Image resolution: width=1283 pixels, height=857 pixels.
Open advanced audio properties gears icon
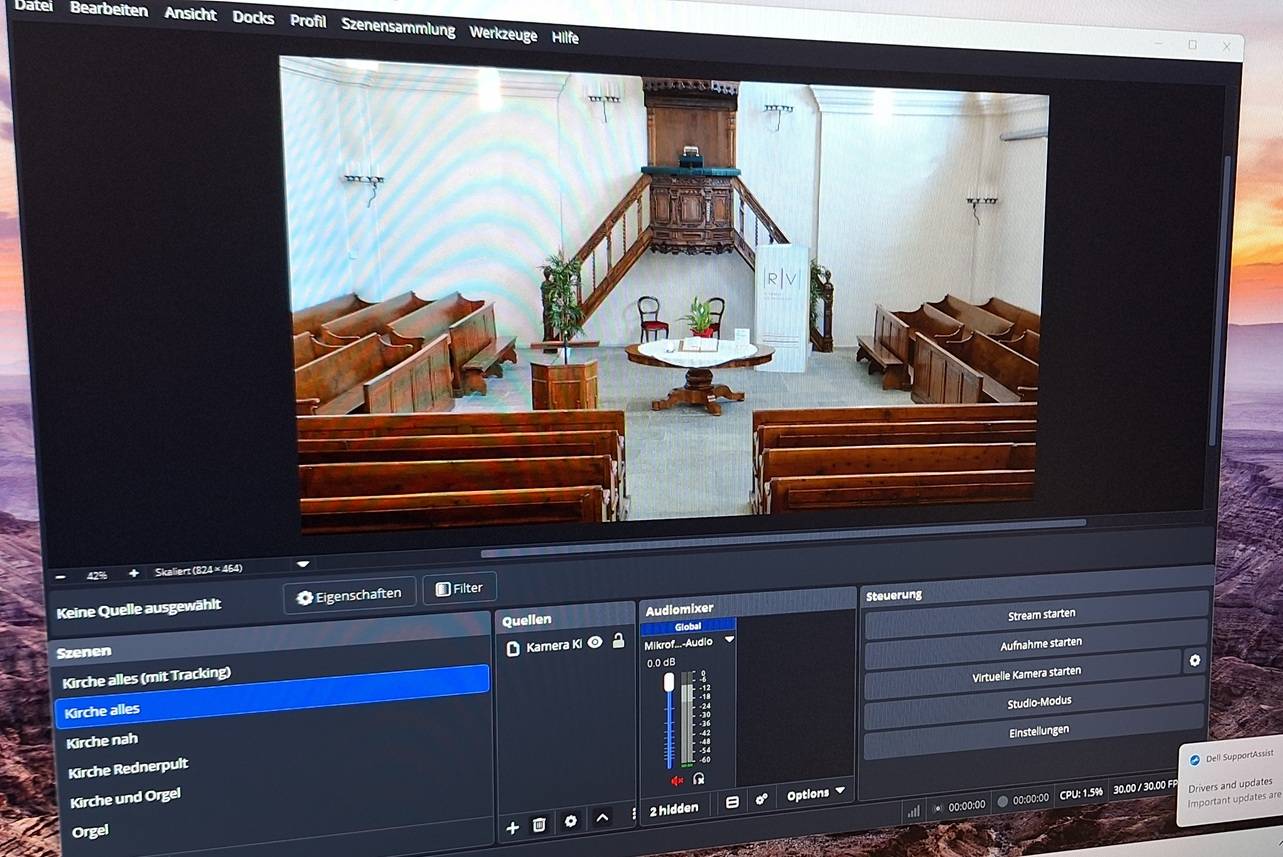pos(762,800)
